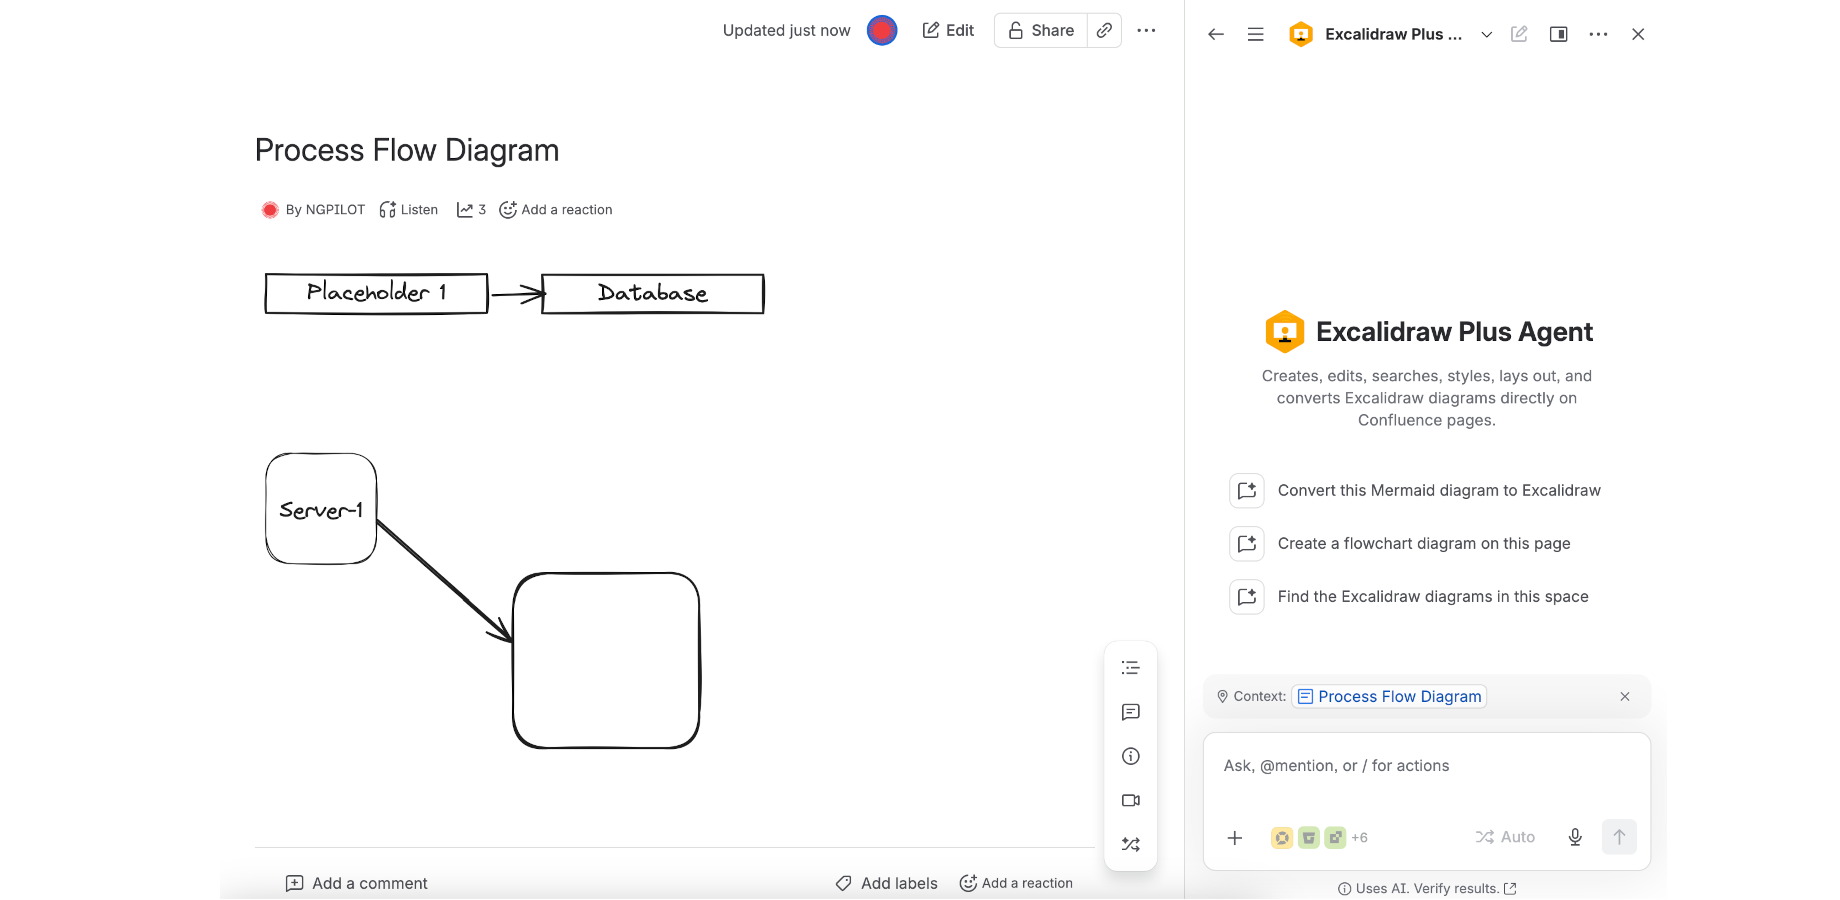Image resolution: width=1840 pixels, height=900 pixels.
Task: Go back in the agent panel
Action: pyautogui.click(x=1216, y=34)
